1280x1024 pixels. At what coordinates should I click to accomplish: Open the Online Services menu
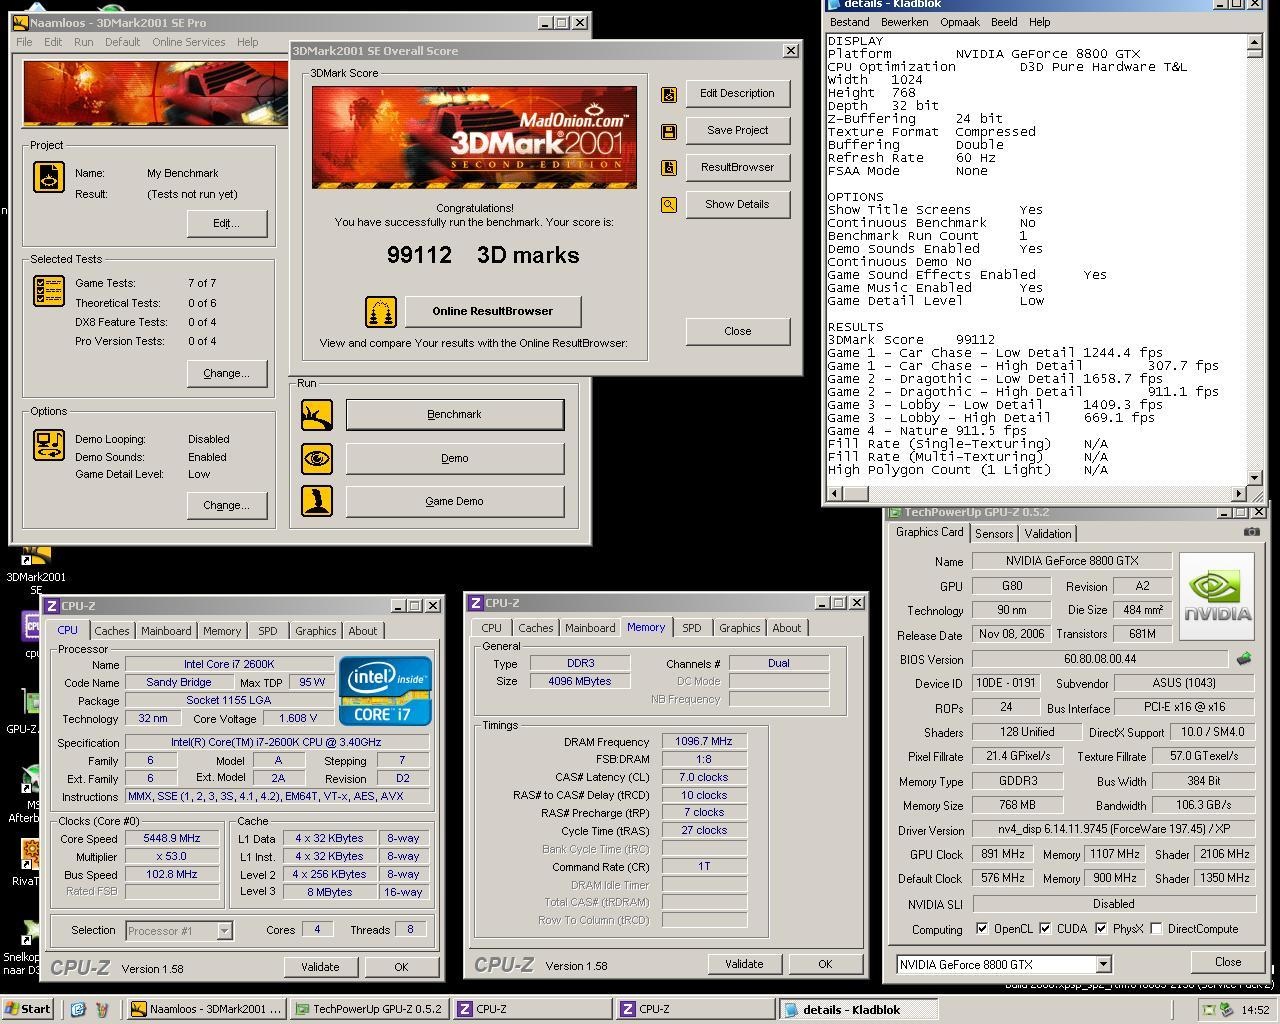click(x=188, y=42)
